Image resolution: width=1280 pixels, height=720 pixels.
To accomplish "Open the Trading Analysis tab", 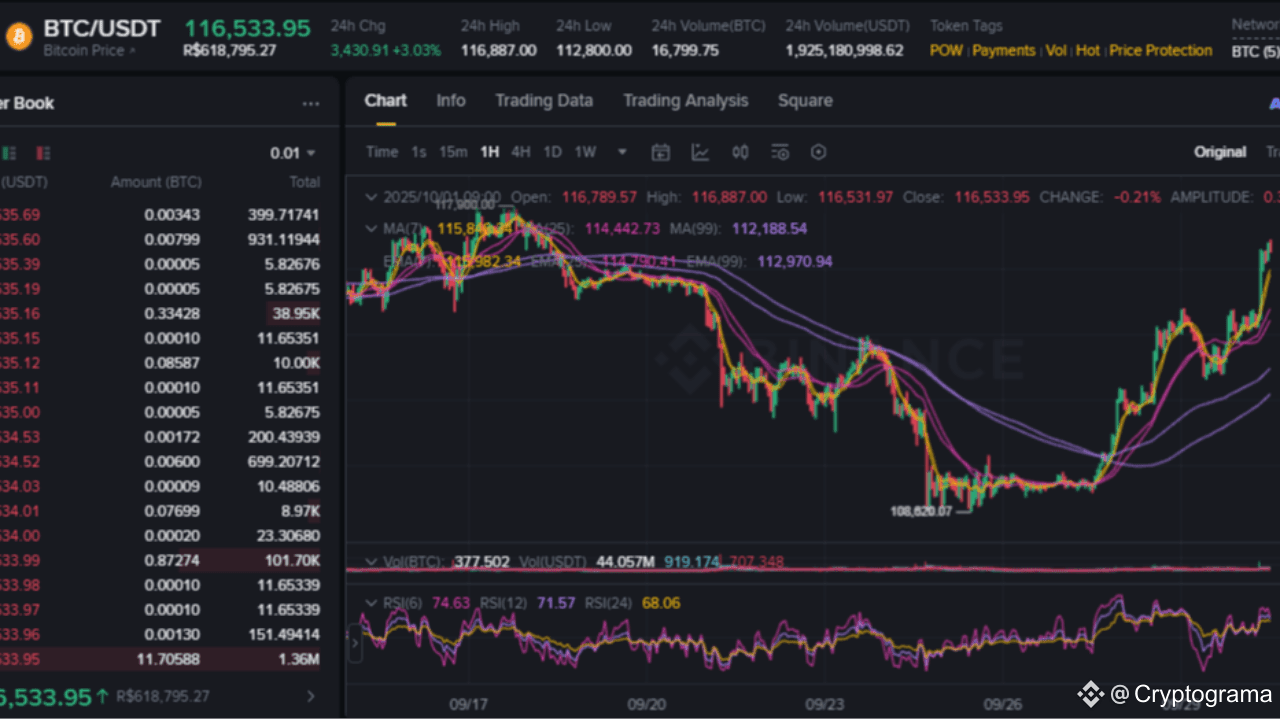I will click(x=686, y=101).
